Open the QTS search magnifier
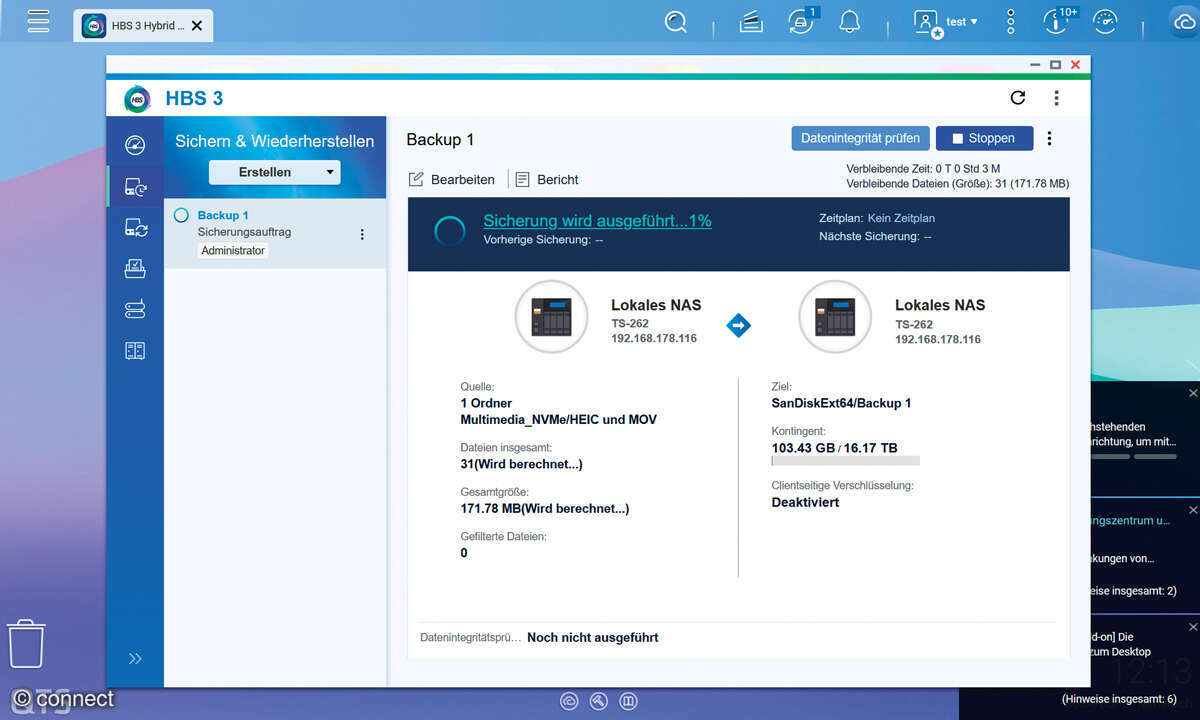Image resolution: width=1200 pixels, height=720 pixels. [x=677, y=21]
